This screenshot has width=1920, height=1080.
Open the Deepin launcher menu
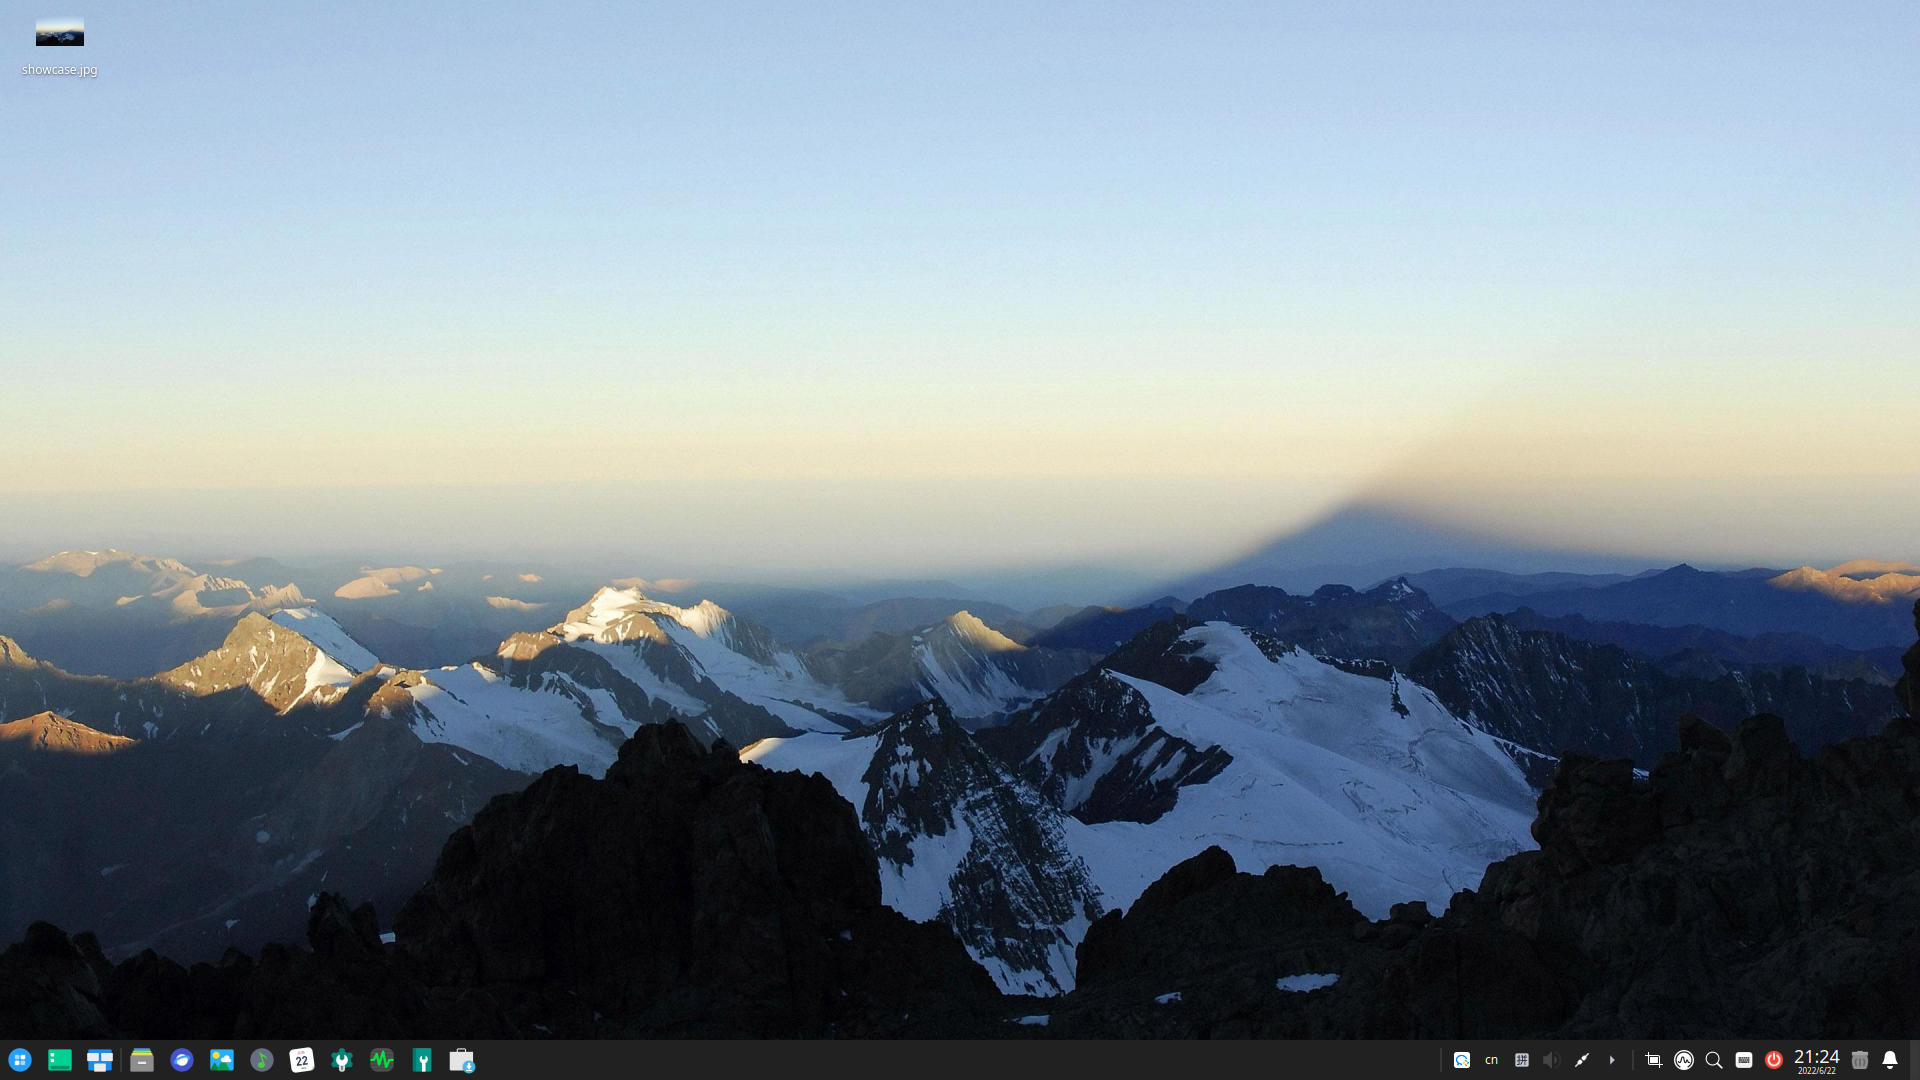click(x=20, y=1060)
